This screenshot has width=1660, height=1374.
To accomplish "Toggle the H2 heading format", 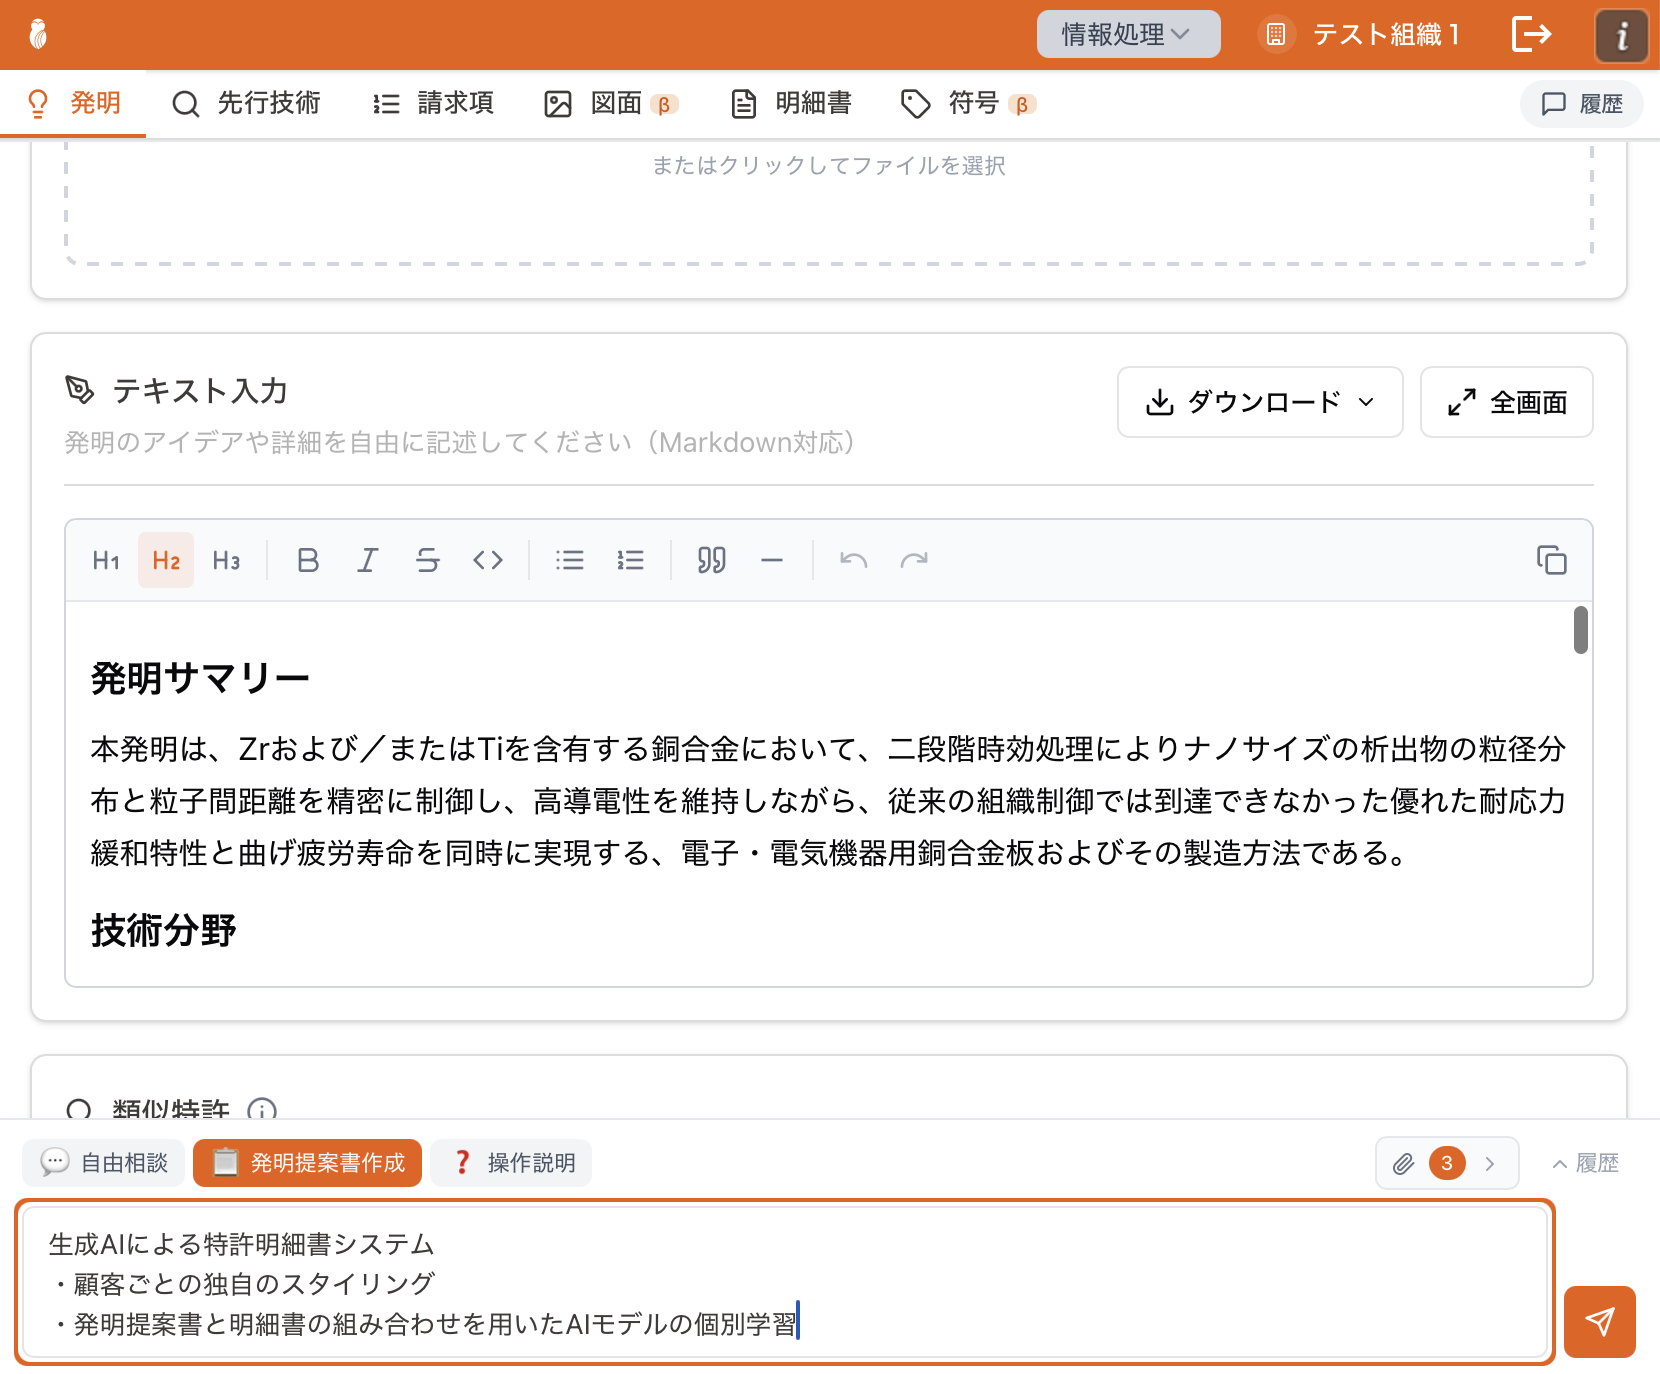I will (x=166, y=560).
